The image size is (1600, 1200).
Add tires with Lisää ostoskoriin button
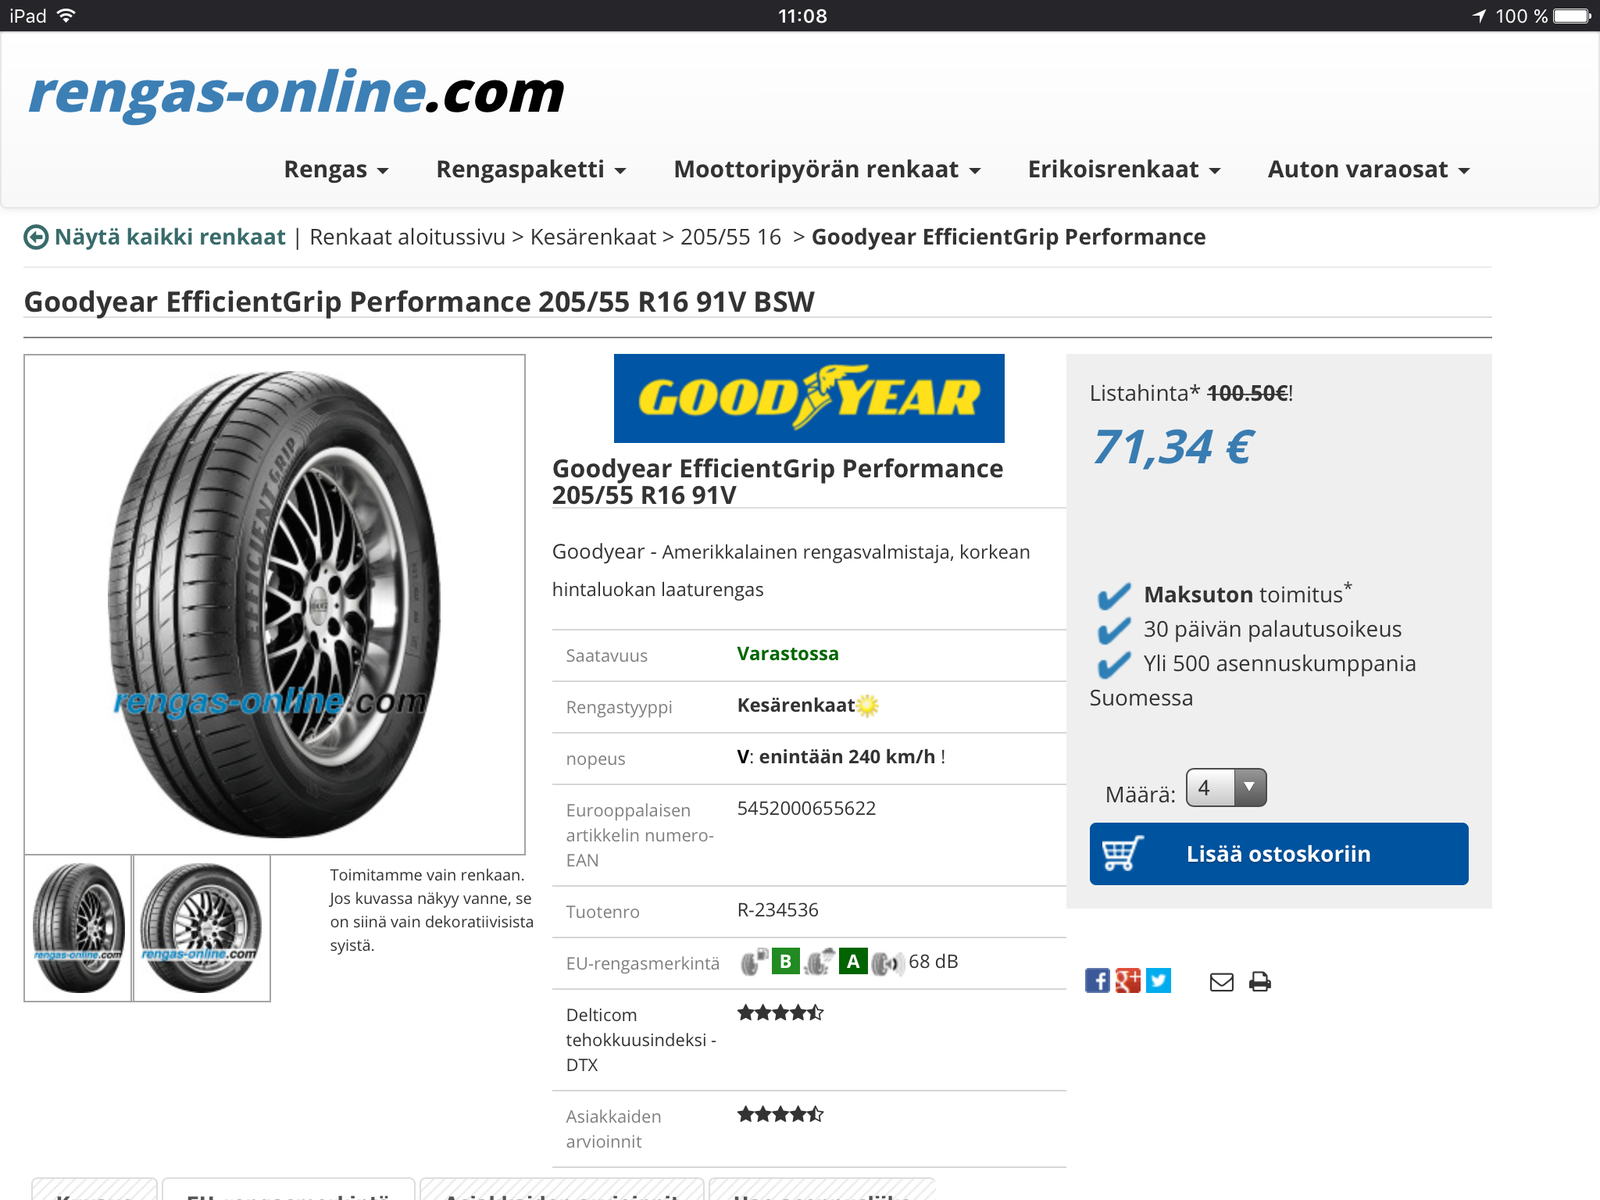(x=1279, y=854)
